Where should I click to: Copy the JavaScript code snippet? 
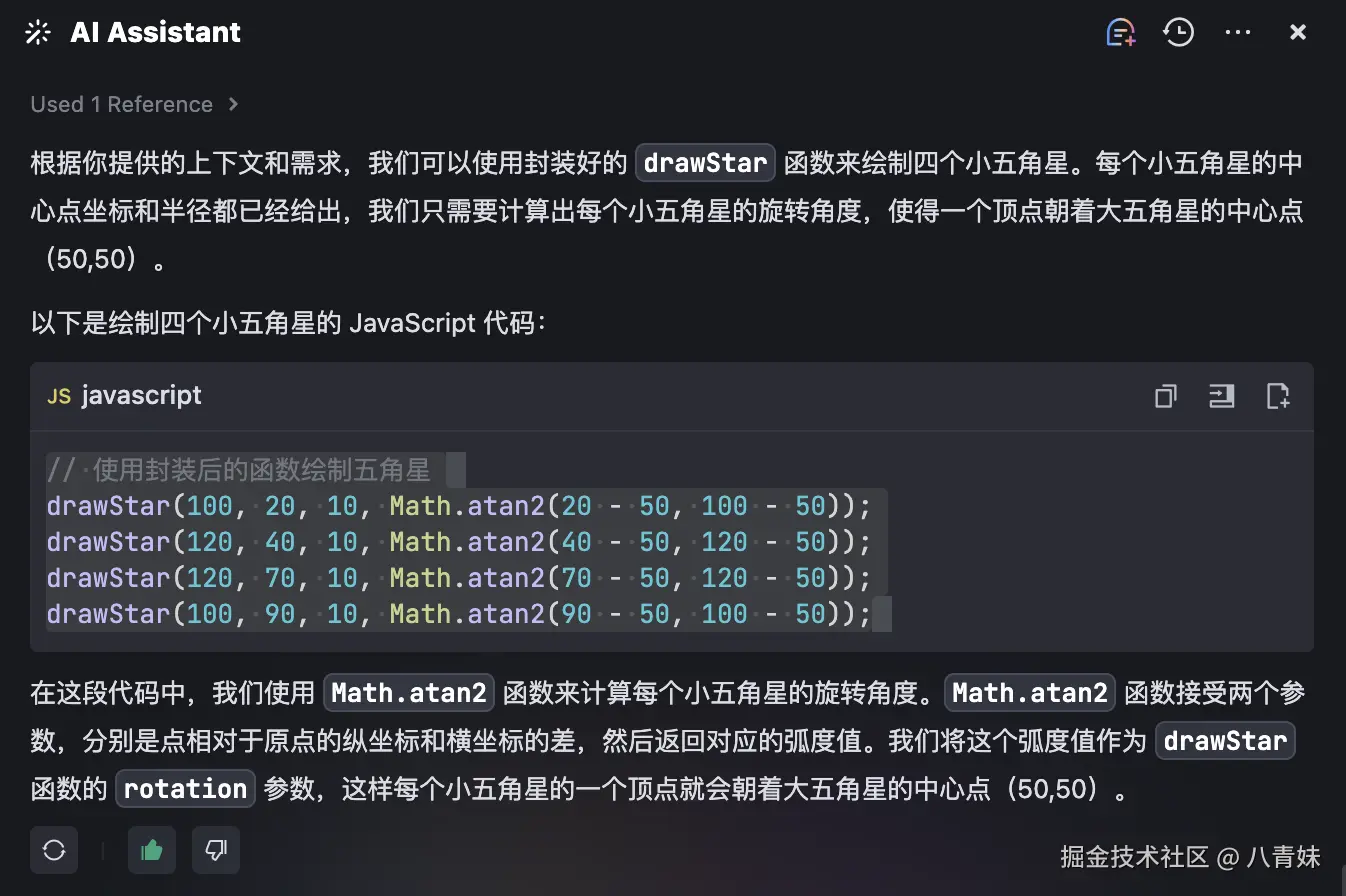click(1165, 396)
